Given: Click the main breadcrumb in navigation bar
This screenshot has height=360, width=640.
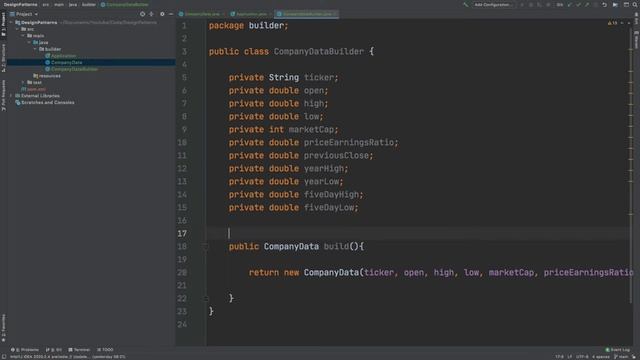Looking at the screenshot, I should 59,4.
